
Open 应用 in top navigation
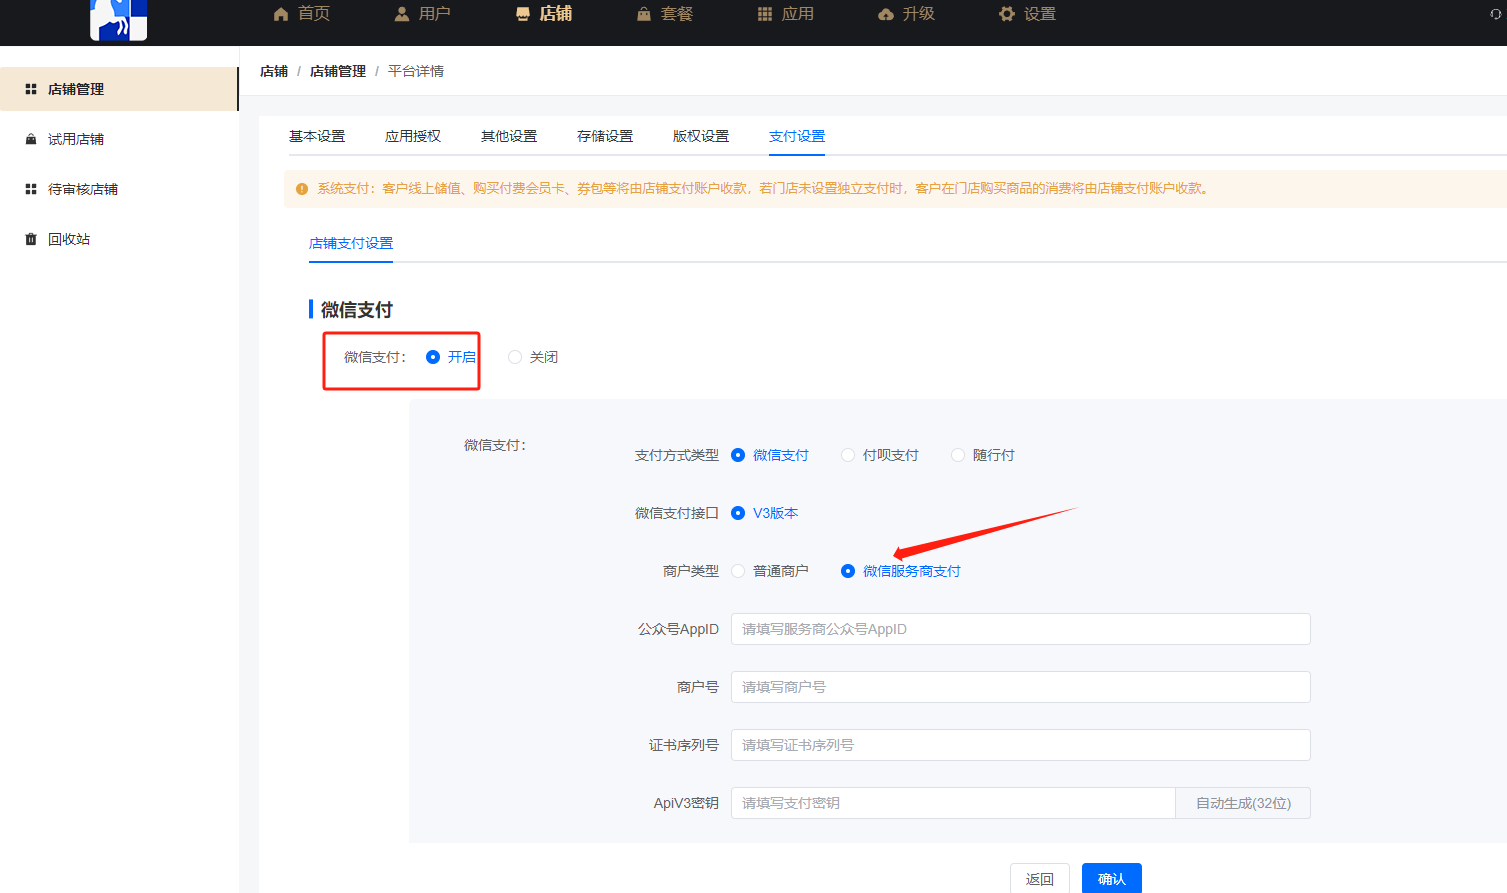[798, 14]
